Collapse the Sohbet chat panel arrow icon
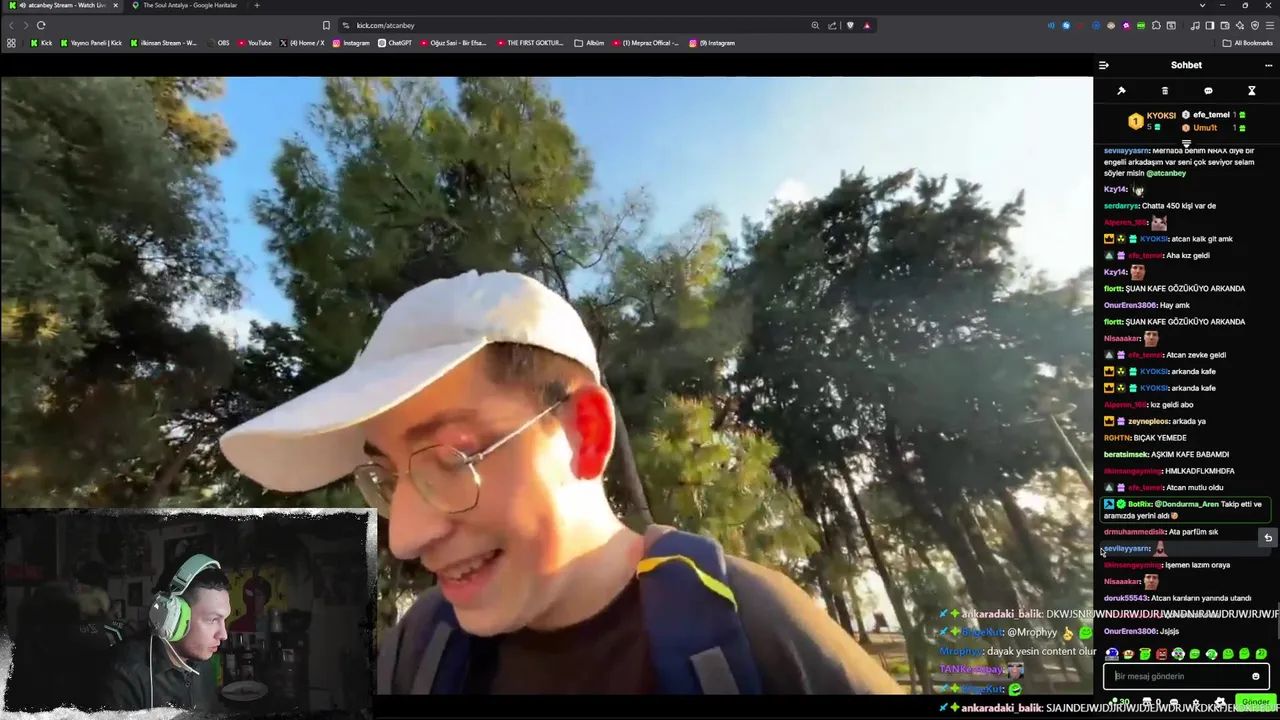 click(x=1104, y=65)
